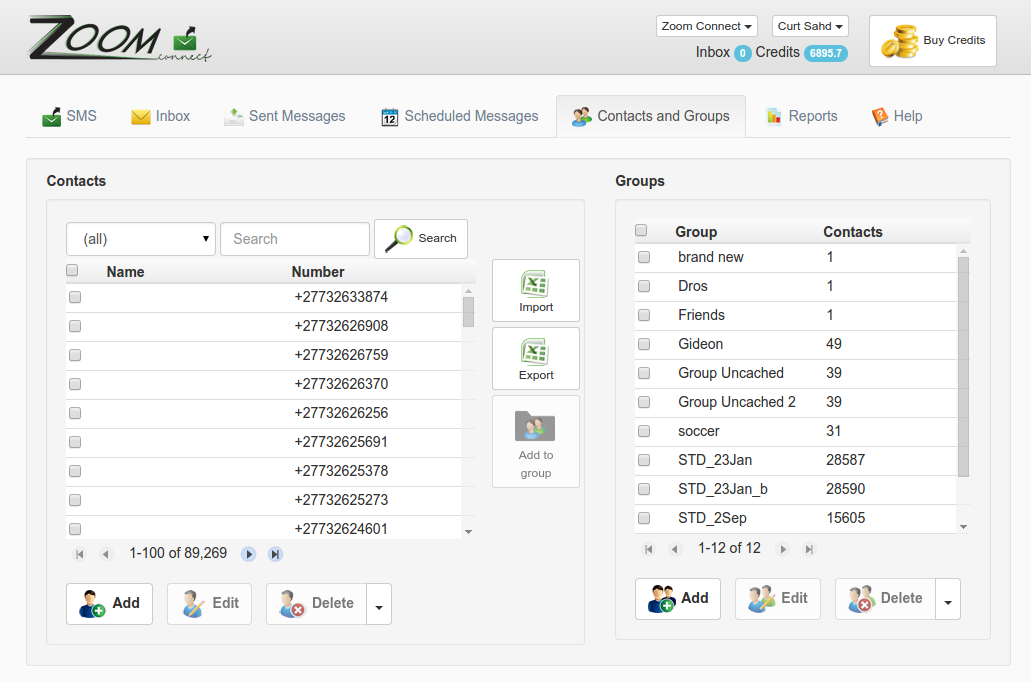The height and width of the screenshot is (682, 1031).
Task: Jump to last page of contacts
Action: (x=275, y=554)
